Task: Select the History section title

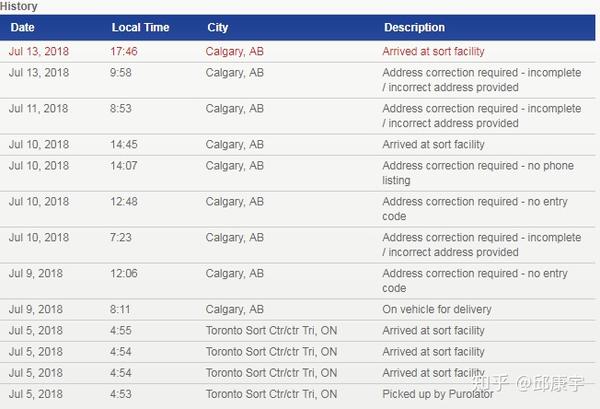Action: coord(19,6)
